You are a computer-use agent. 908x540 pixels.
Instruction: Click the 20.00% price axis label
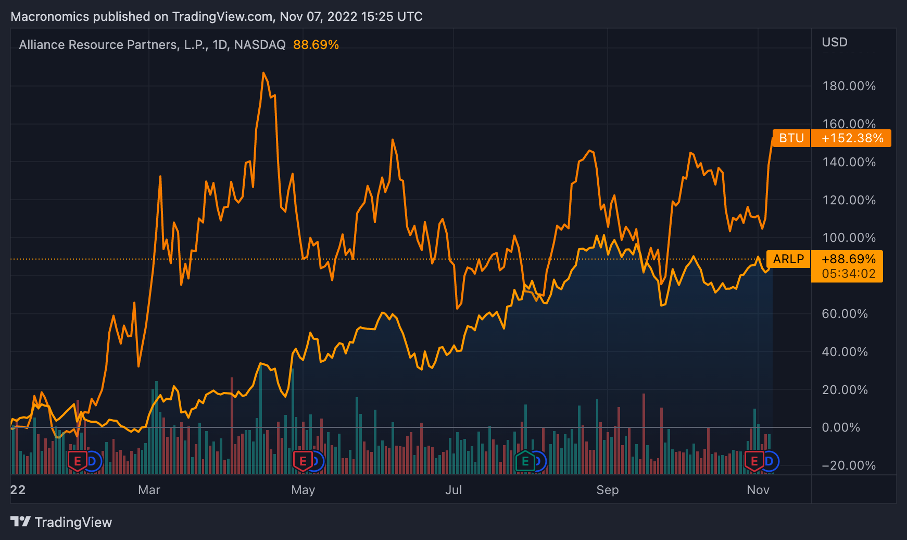pyautogui.click(x=844, y=390)
